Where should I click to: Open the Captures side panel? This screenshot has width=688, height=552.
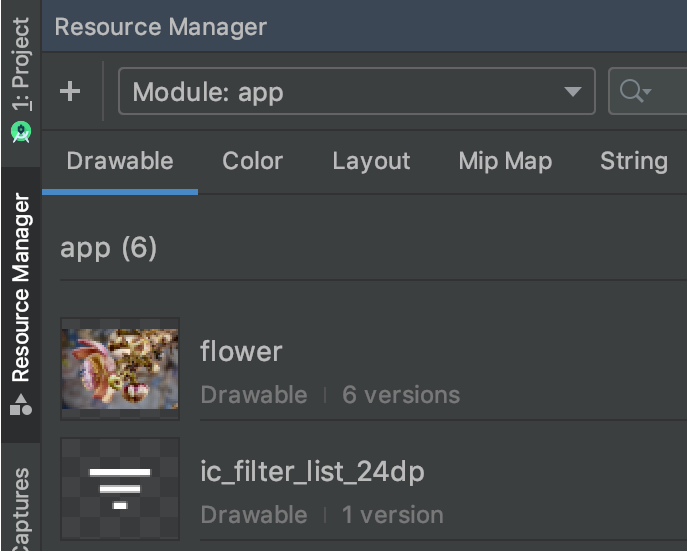coord(21,508)
